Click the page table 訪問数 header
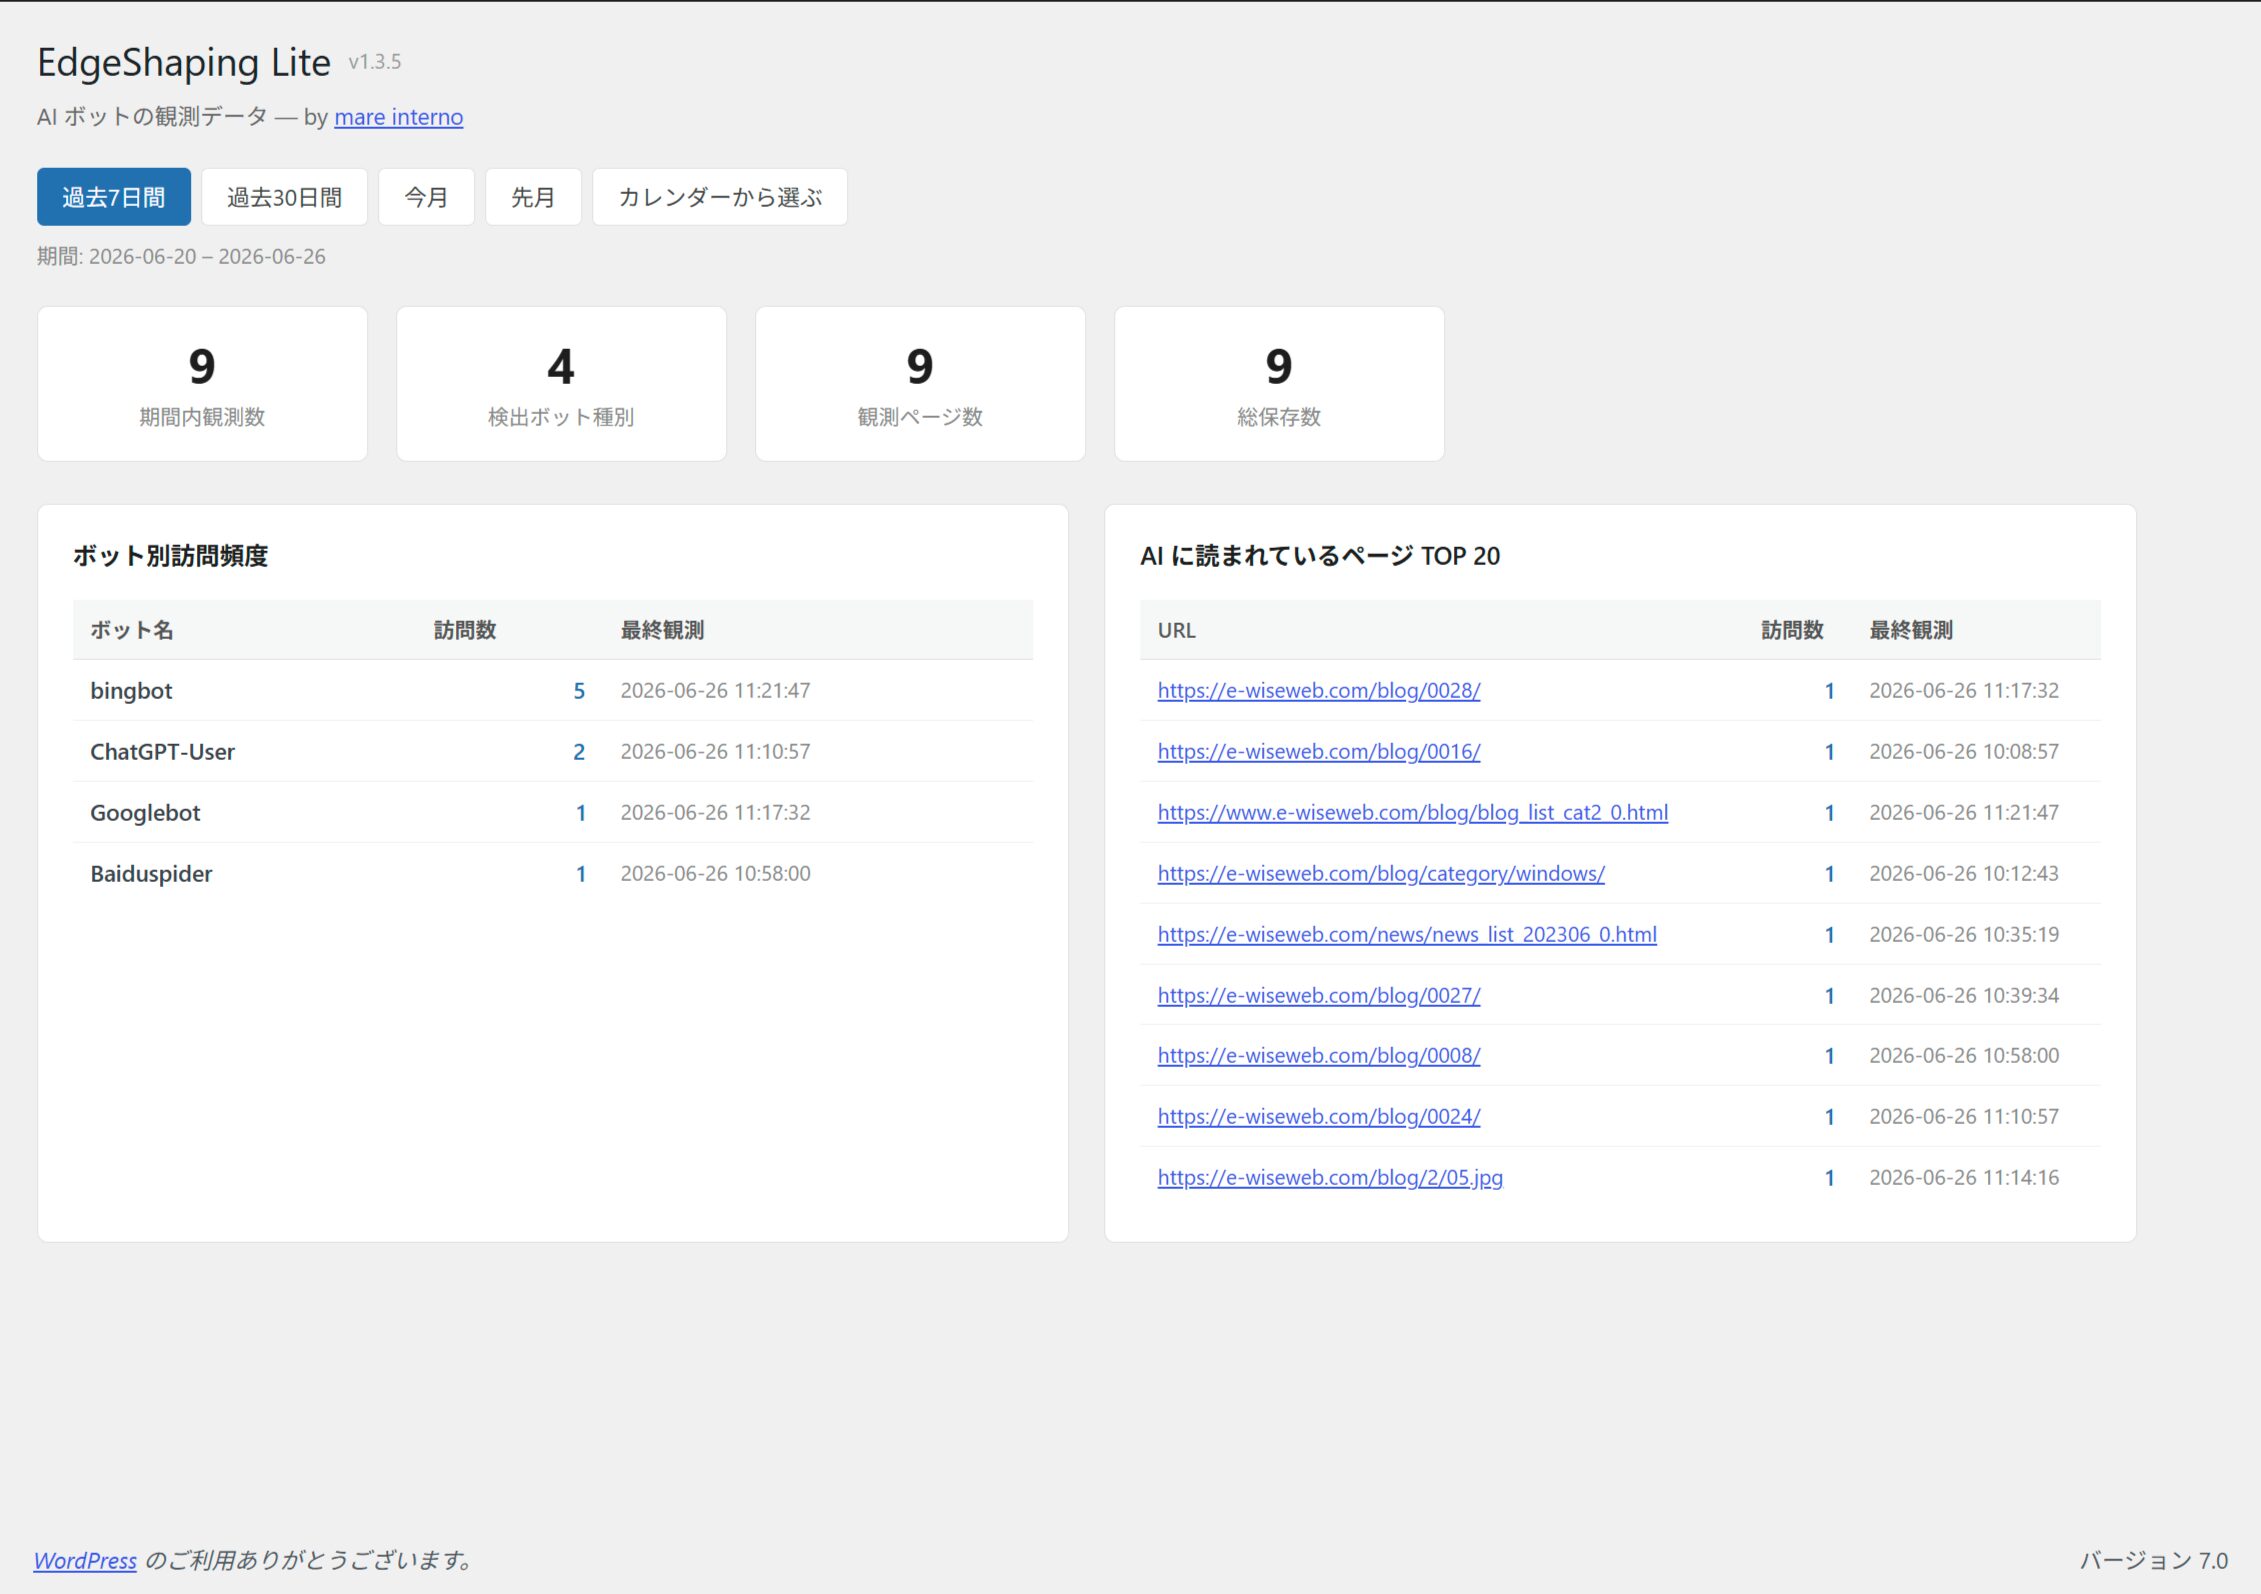 tap(1792, 630)
